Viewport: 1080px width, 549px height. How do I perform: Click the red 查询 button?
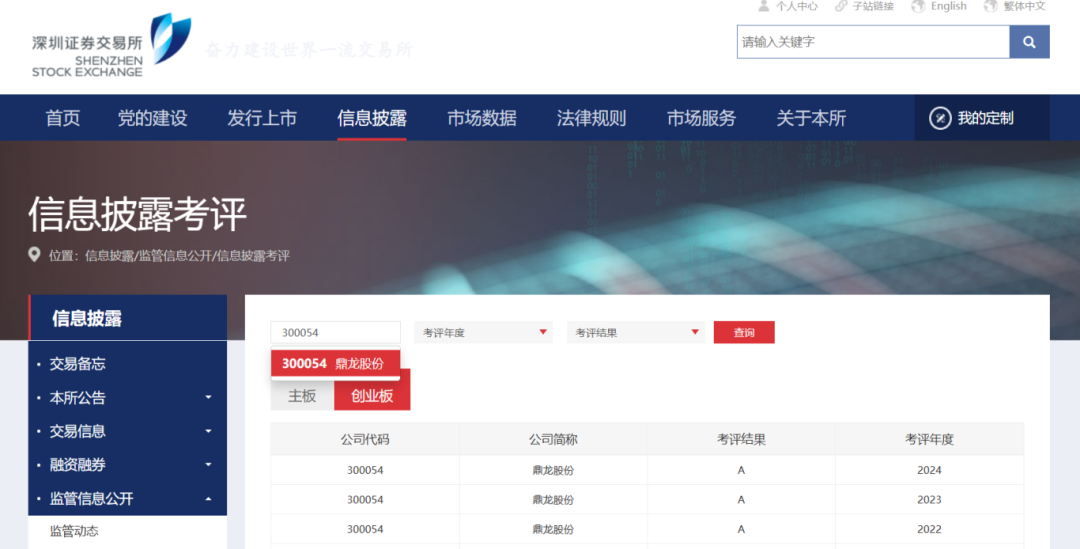(744, 333)
